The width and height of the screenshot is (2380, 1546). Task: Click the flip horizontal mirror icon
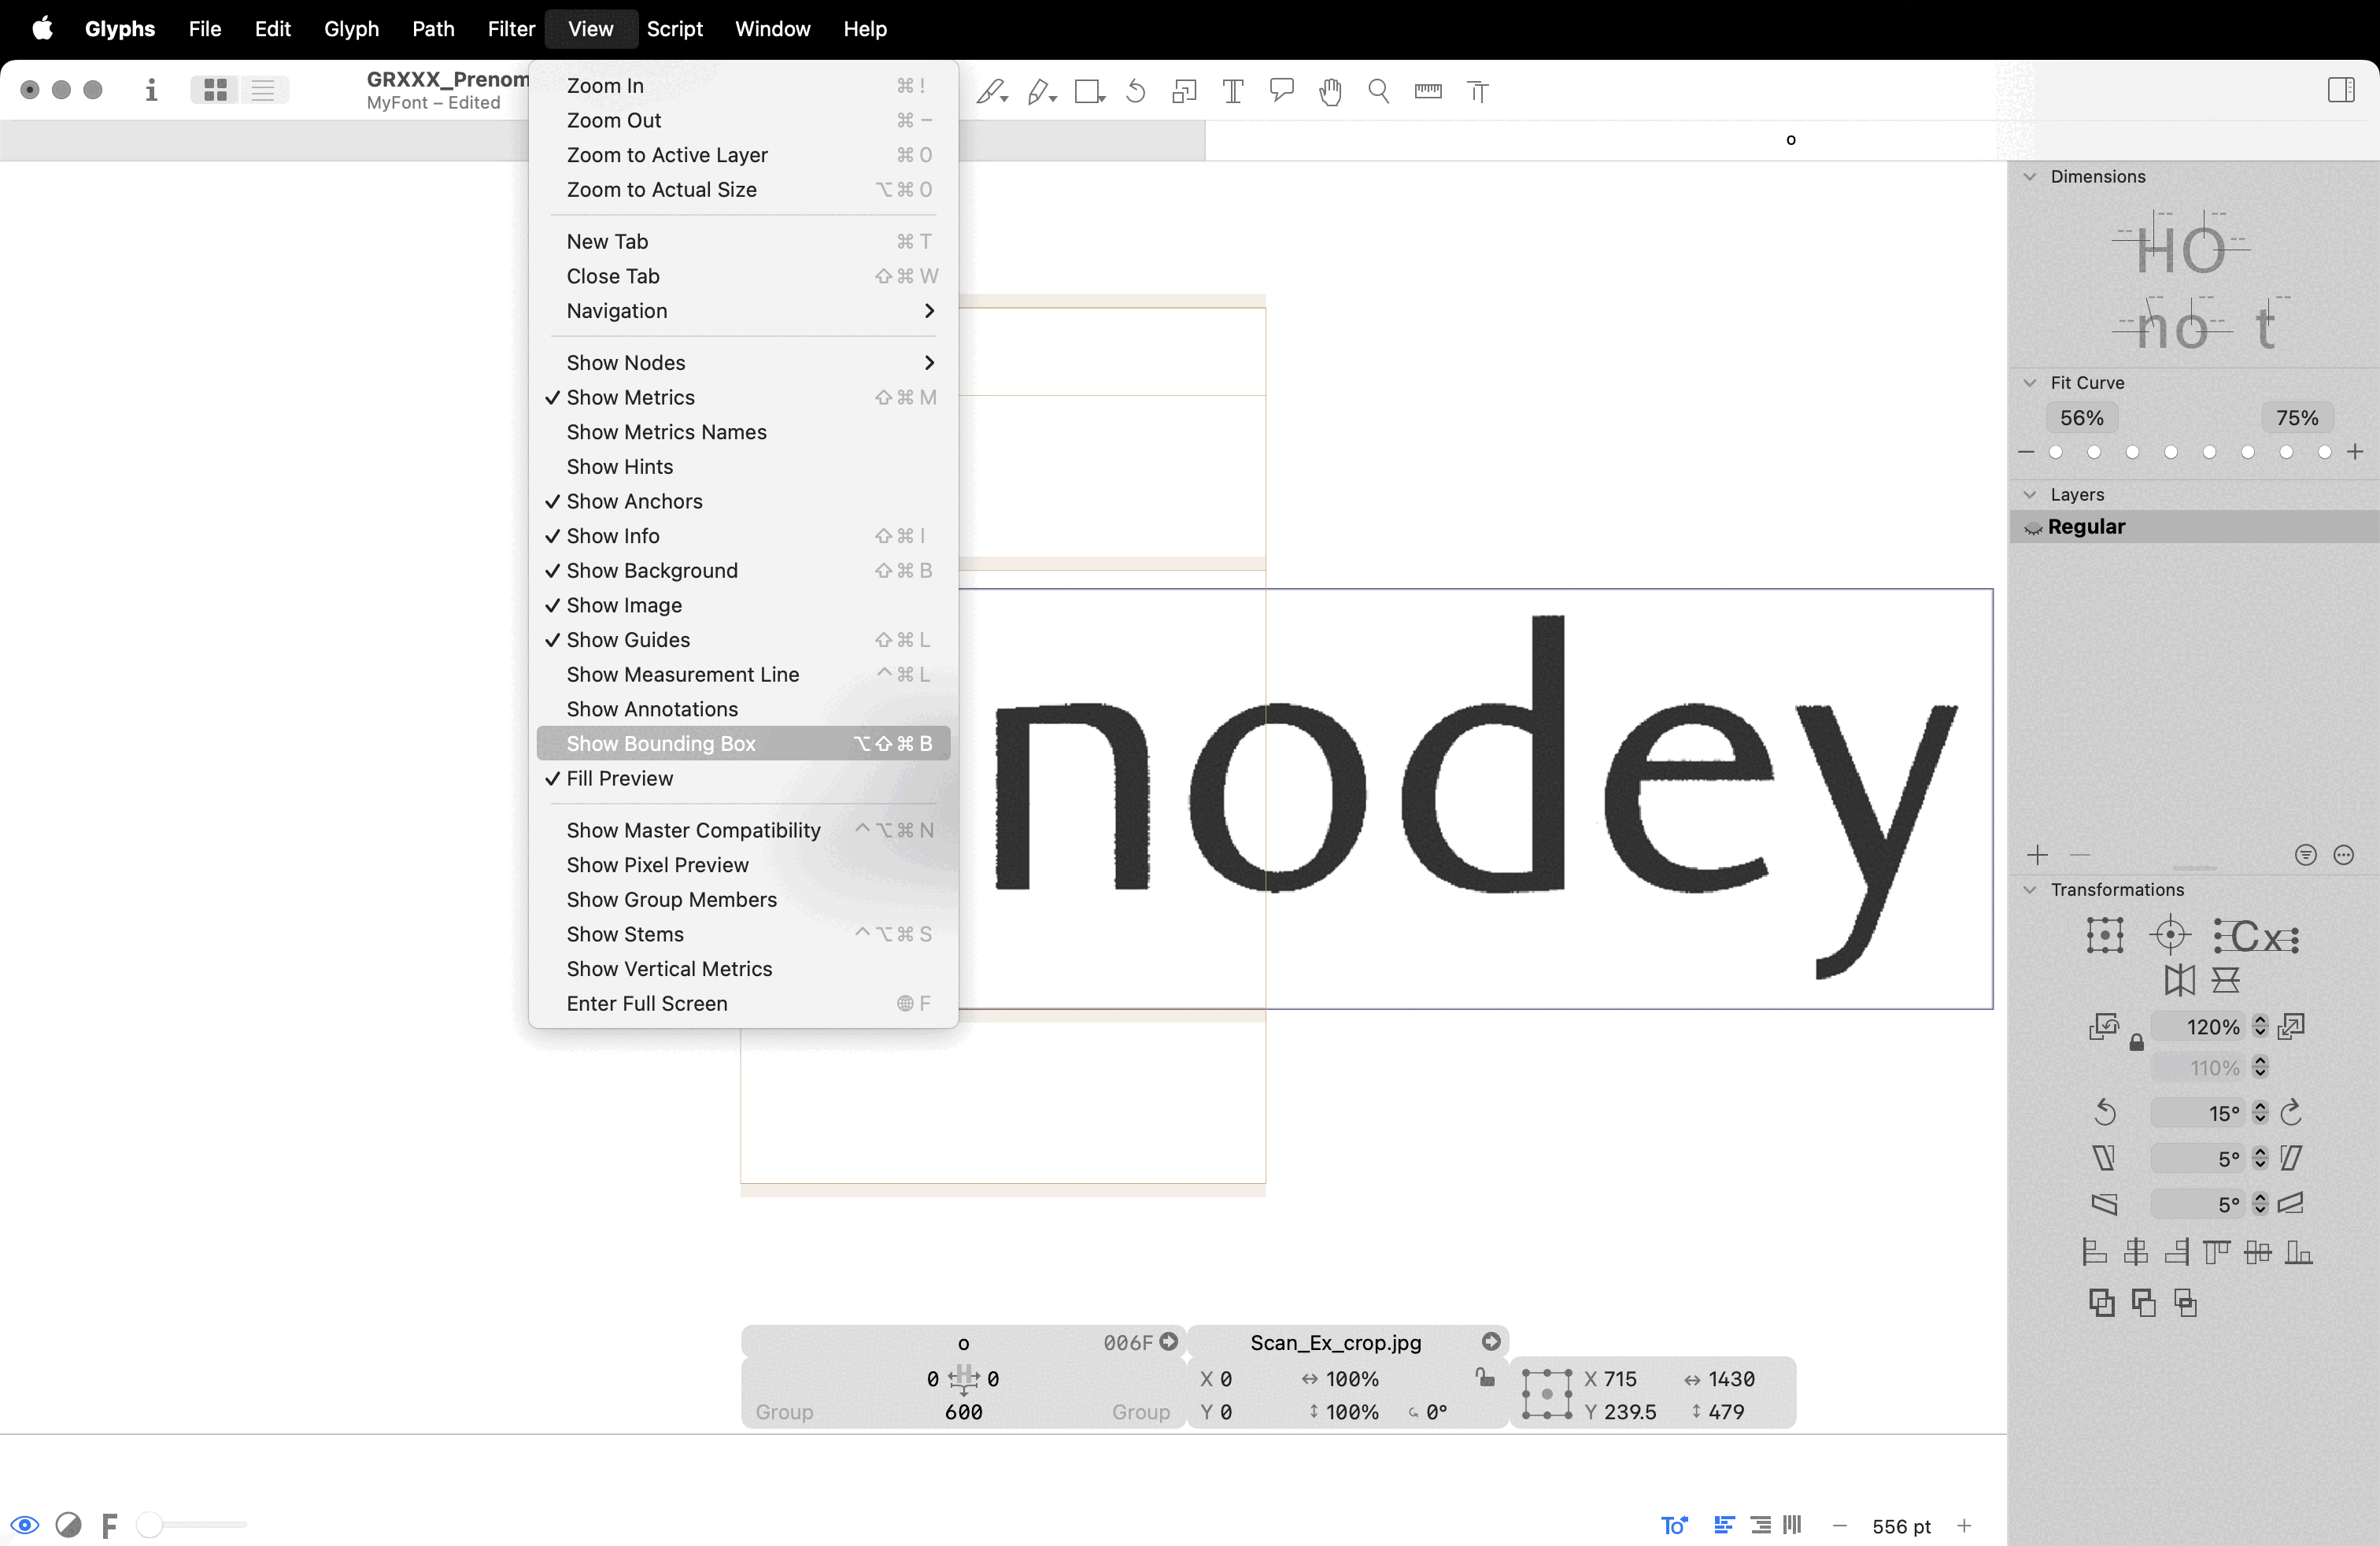click(2179, 980)
